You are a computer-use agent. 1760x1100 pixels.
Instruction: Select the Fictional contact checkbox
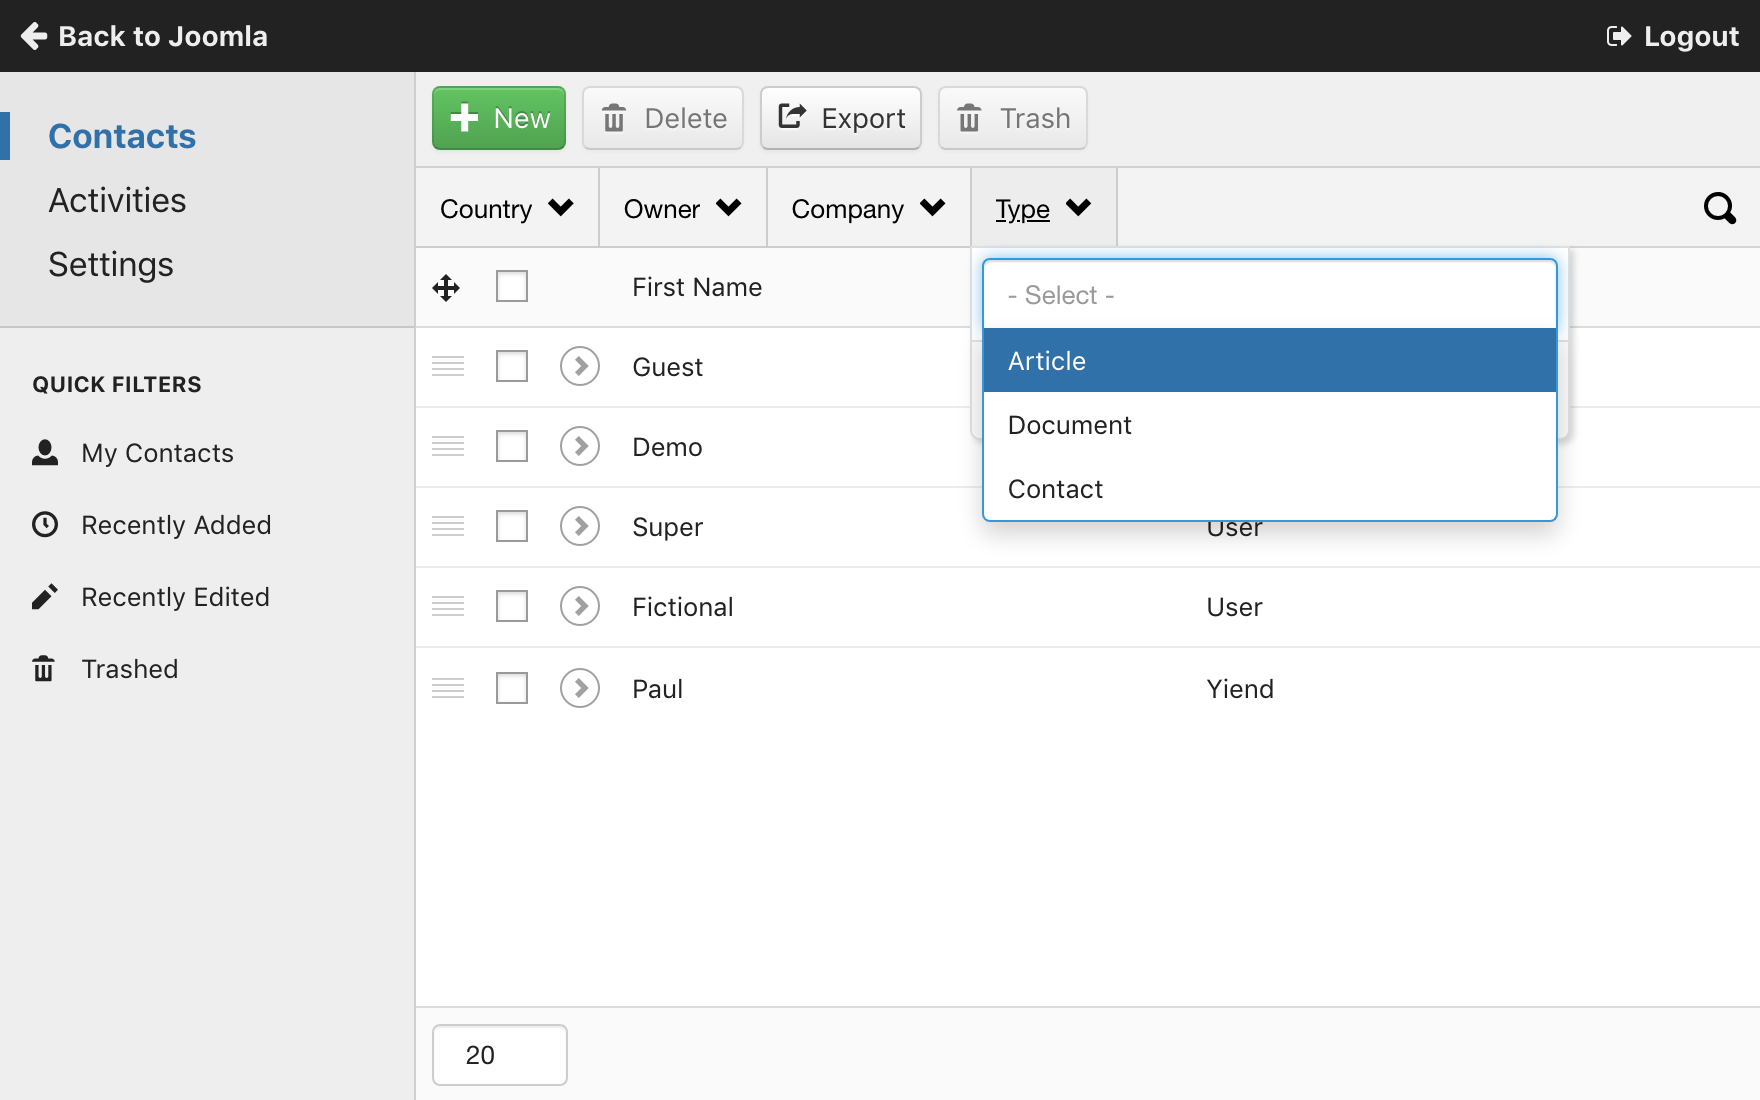(512, 606)
